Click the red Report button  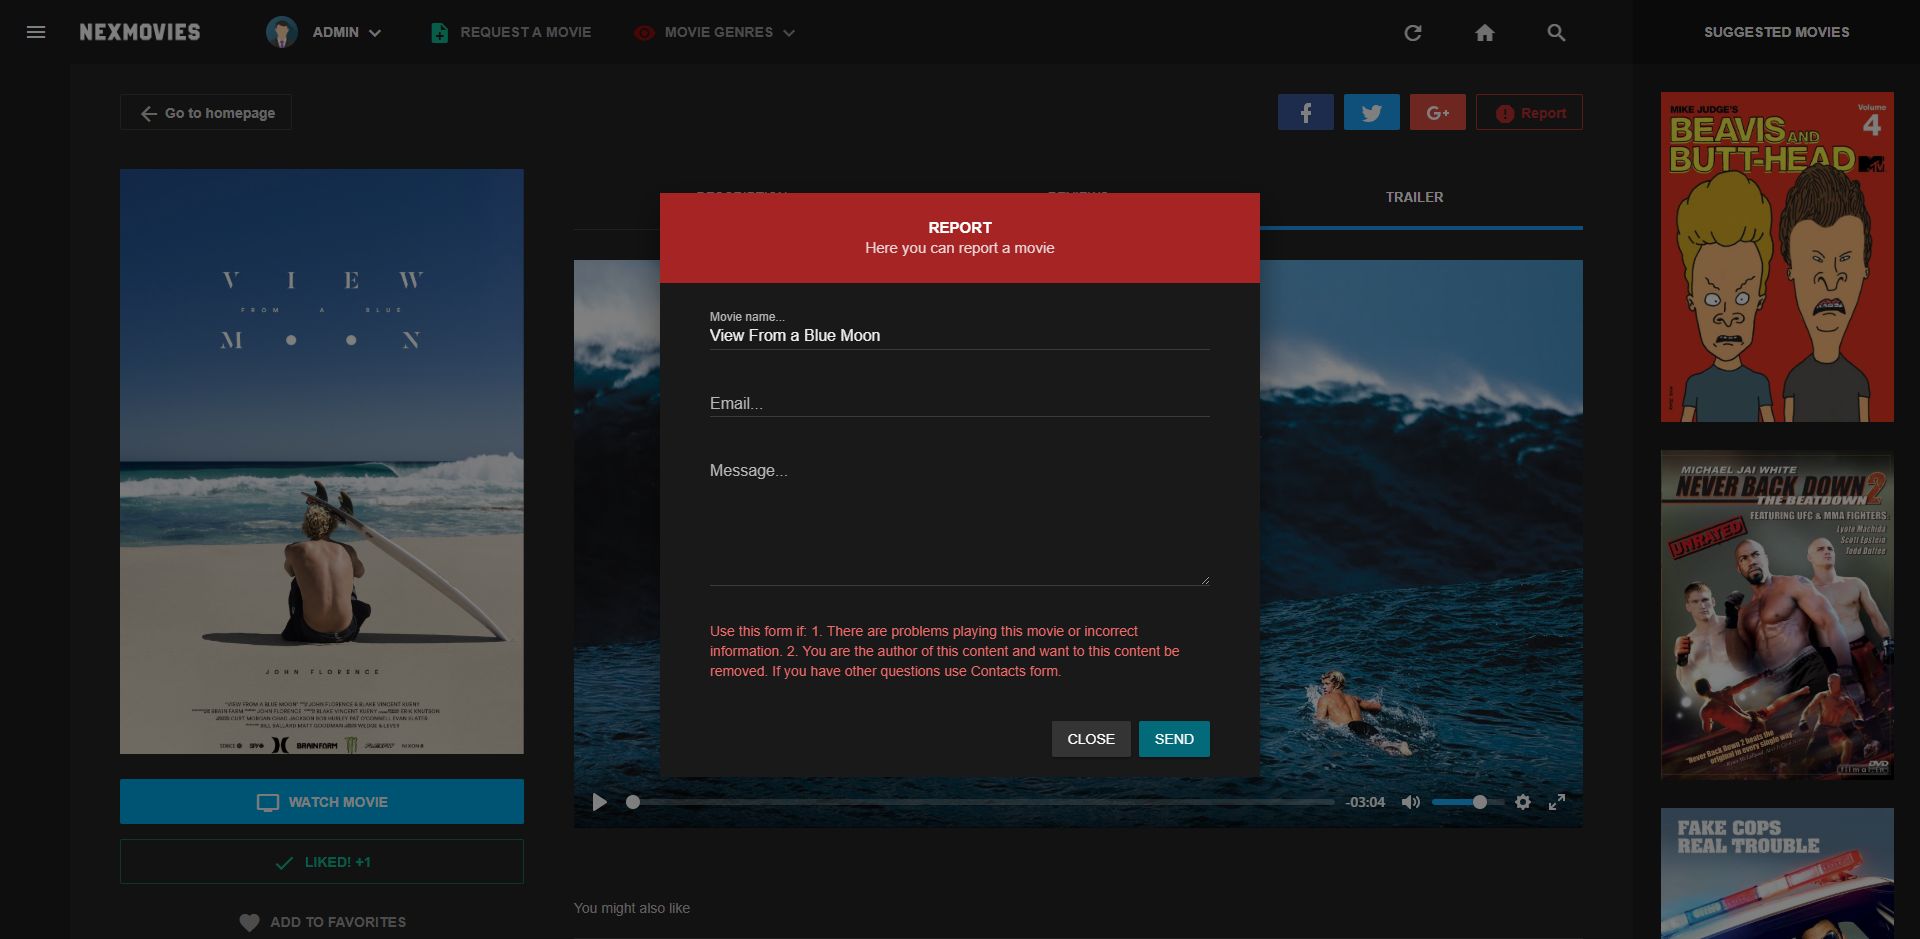[1529, 113]
